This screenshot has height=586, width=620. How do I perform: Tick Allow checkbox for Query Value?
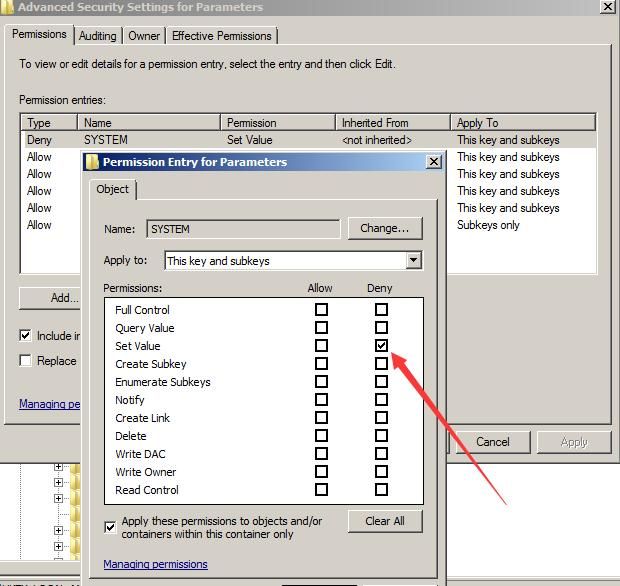[321, 327]
